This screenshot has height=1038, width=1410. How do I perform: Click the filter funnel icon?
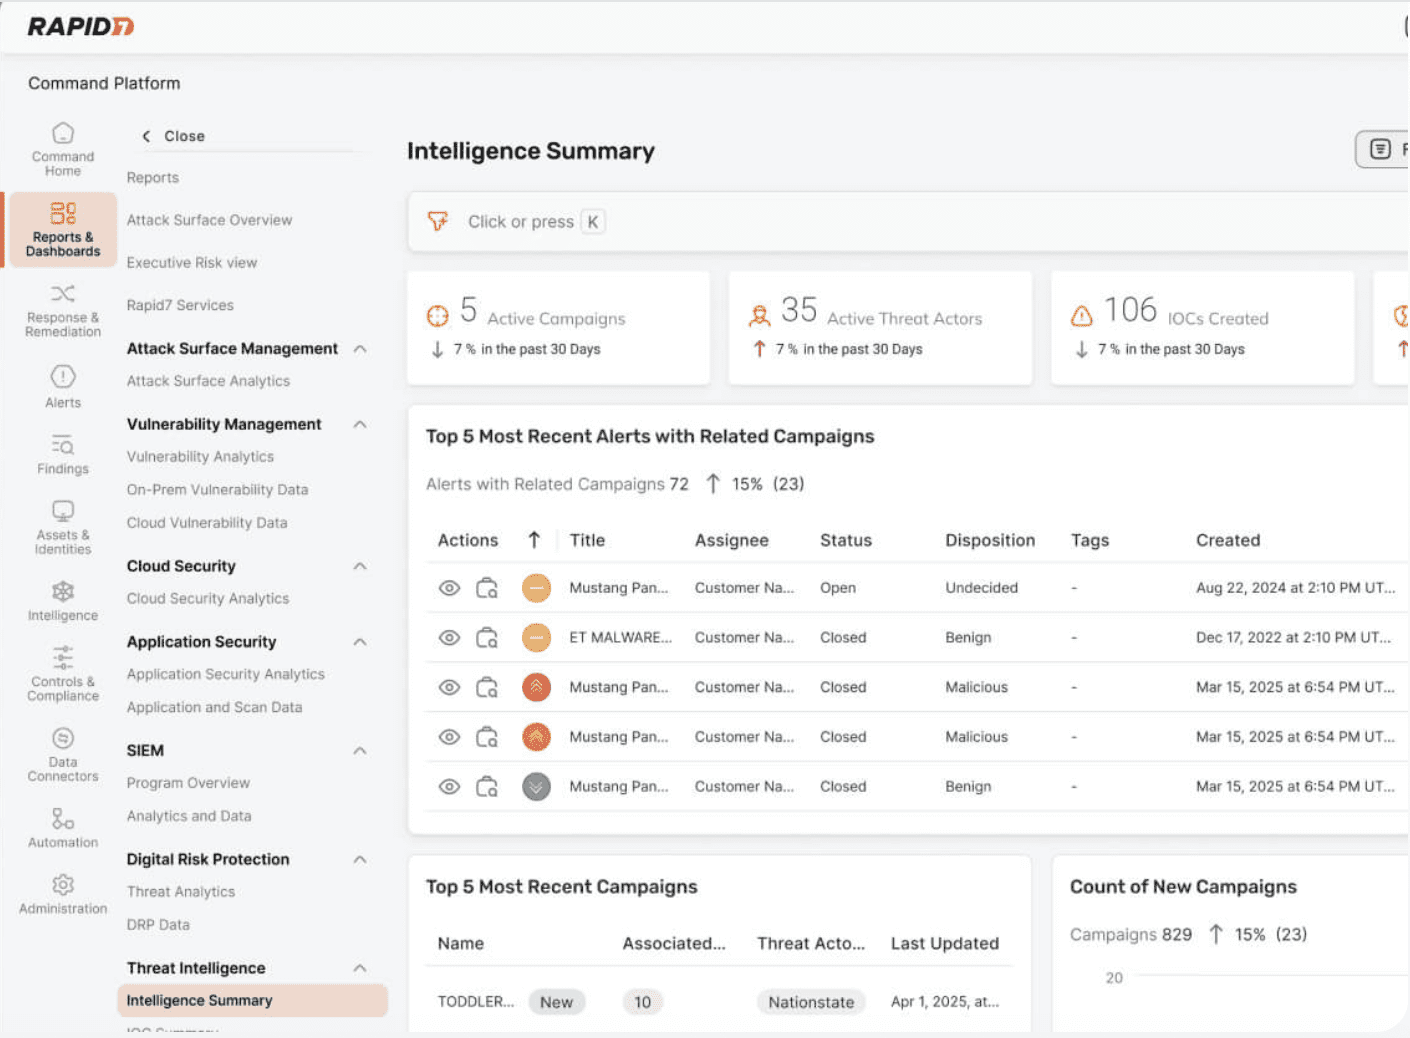point(438,221)
